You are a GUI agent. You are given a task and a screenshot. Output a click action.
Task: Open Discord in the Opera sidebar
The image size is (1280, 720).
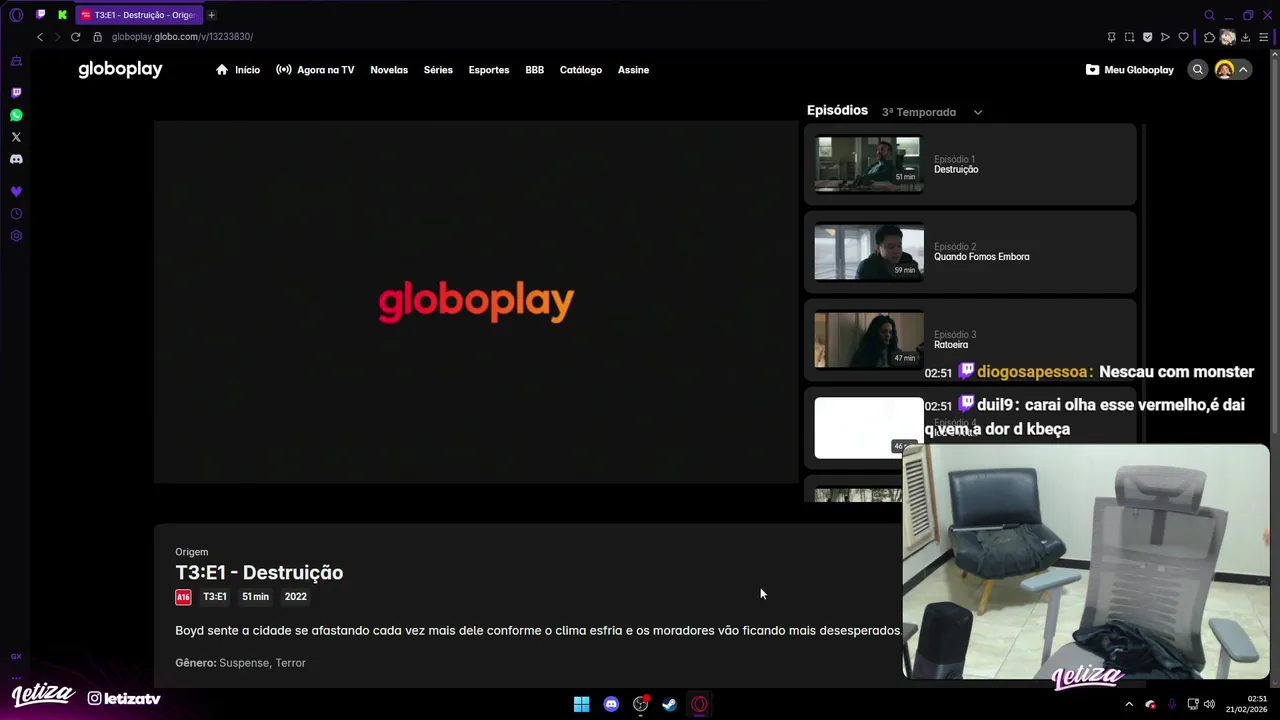point(16,159)
